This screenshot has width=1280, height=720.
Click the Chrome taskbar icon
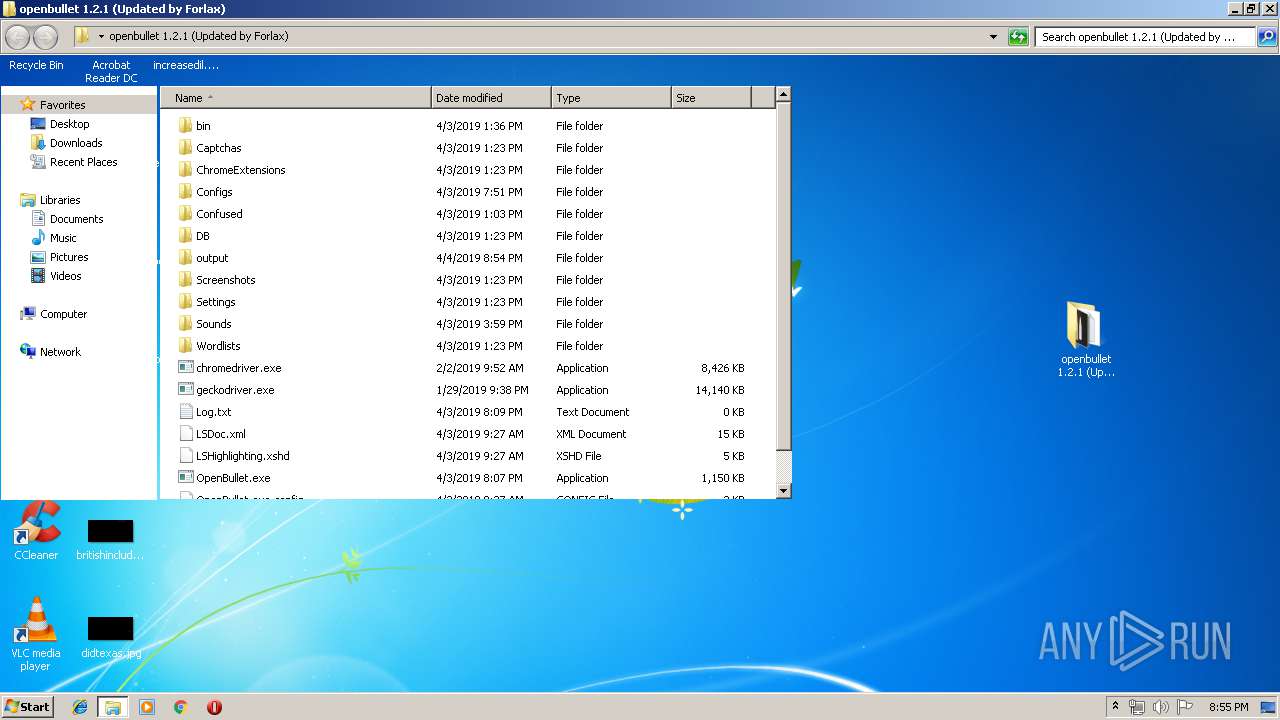coord(180,707)
